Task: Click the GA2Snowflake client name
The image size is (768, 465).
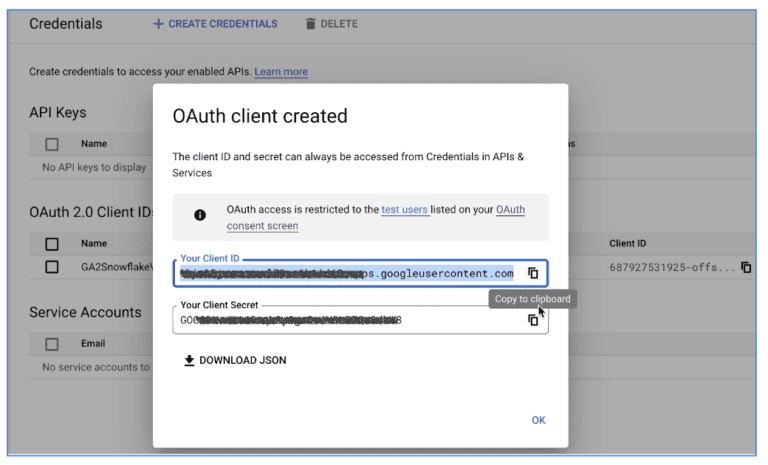Action: click(117, 267)
